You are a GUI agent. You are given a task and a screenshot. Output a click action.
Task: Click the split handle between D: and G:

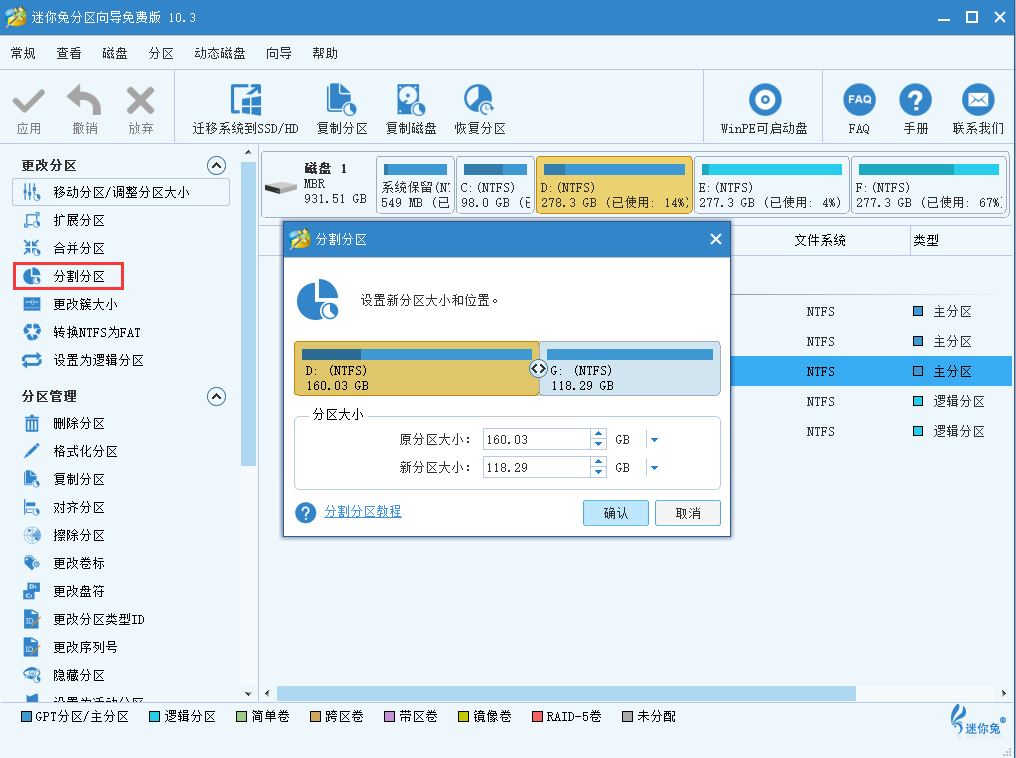tap(538, 369)
